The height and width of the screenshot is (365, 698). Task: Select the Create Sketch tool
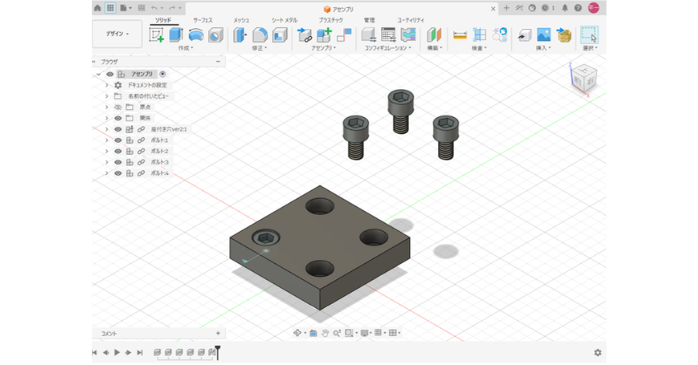(156, 35)
